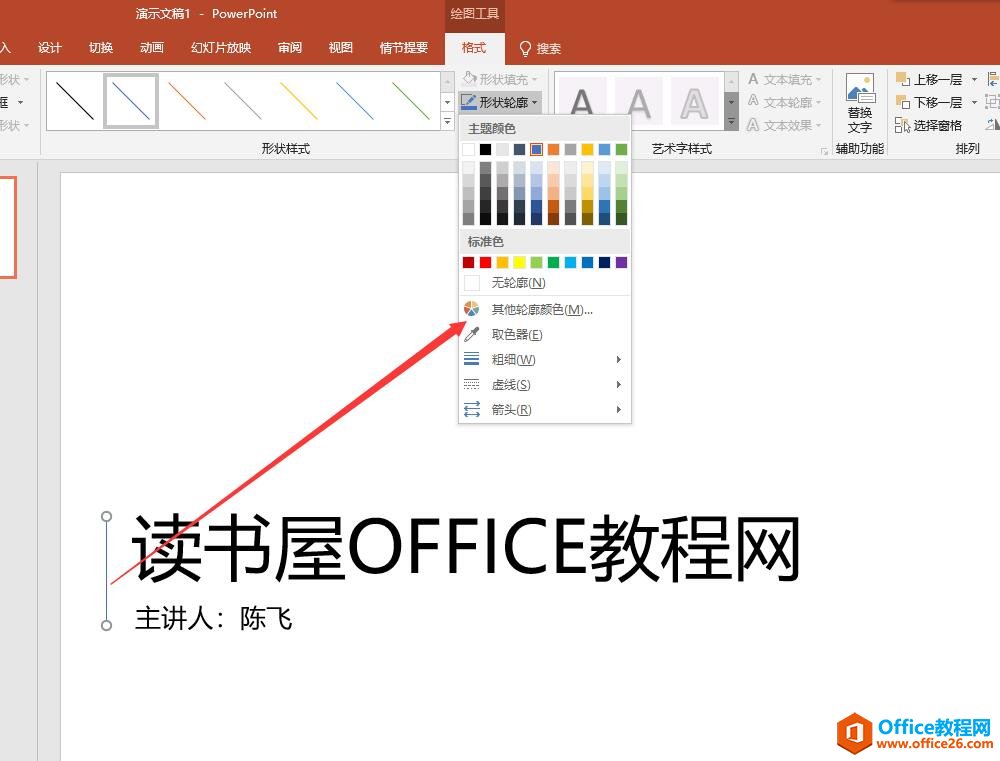This screenshot has height=761, width=1000.
Task: Expand the 虚线 dashed line submenu
Action: click(511, 384)
